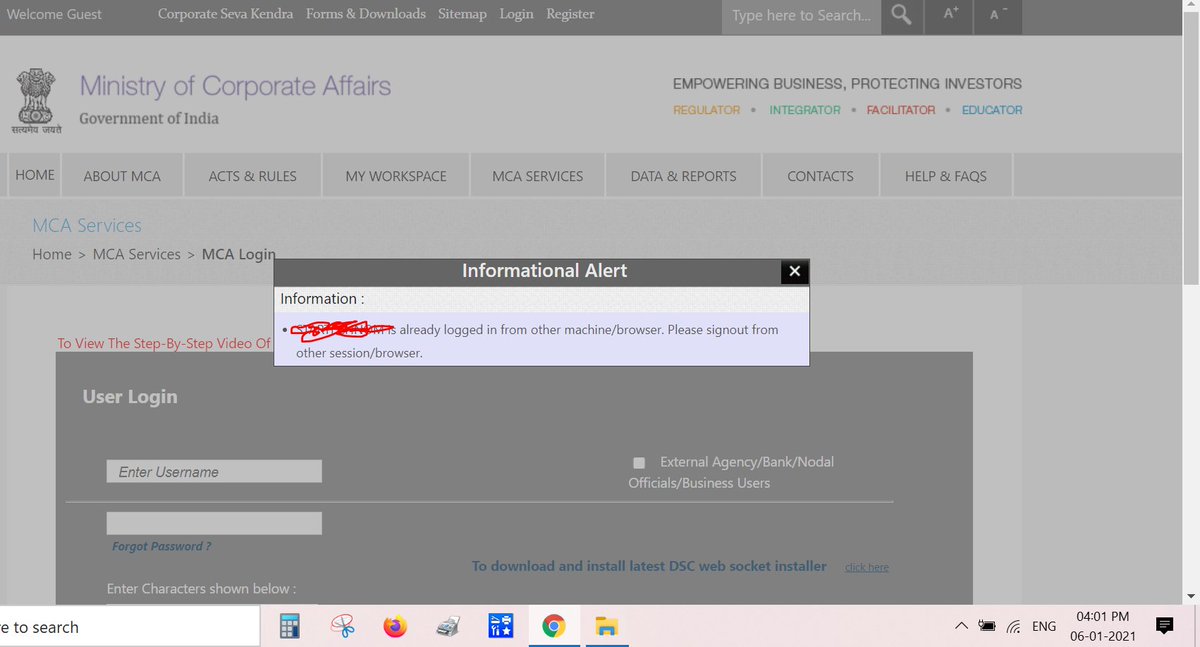Viewport: 1200px width, 647px height.
Task: Open the Sitemap link
Action: point(462,14)
